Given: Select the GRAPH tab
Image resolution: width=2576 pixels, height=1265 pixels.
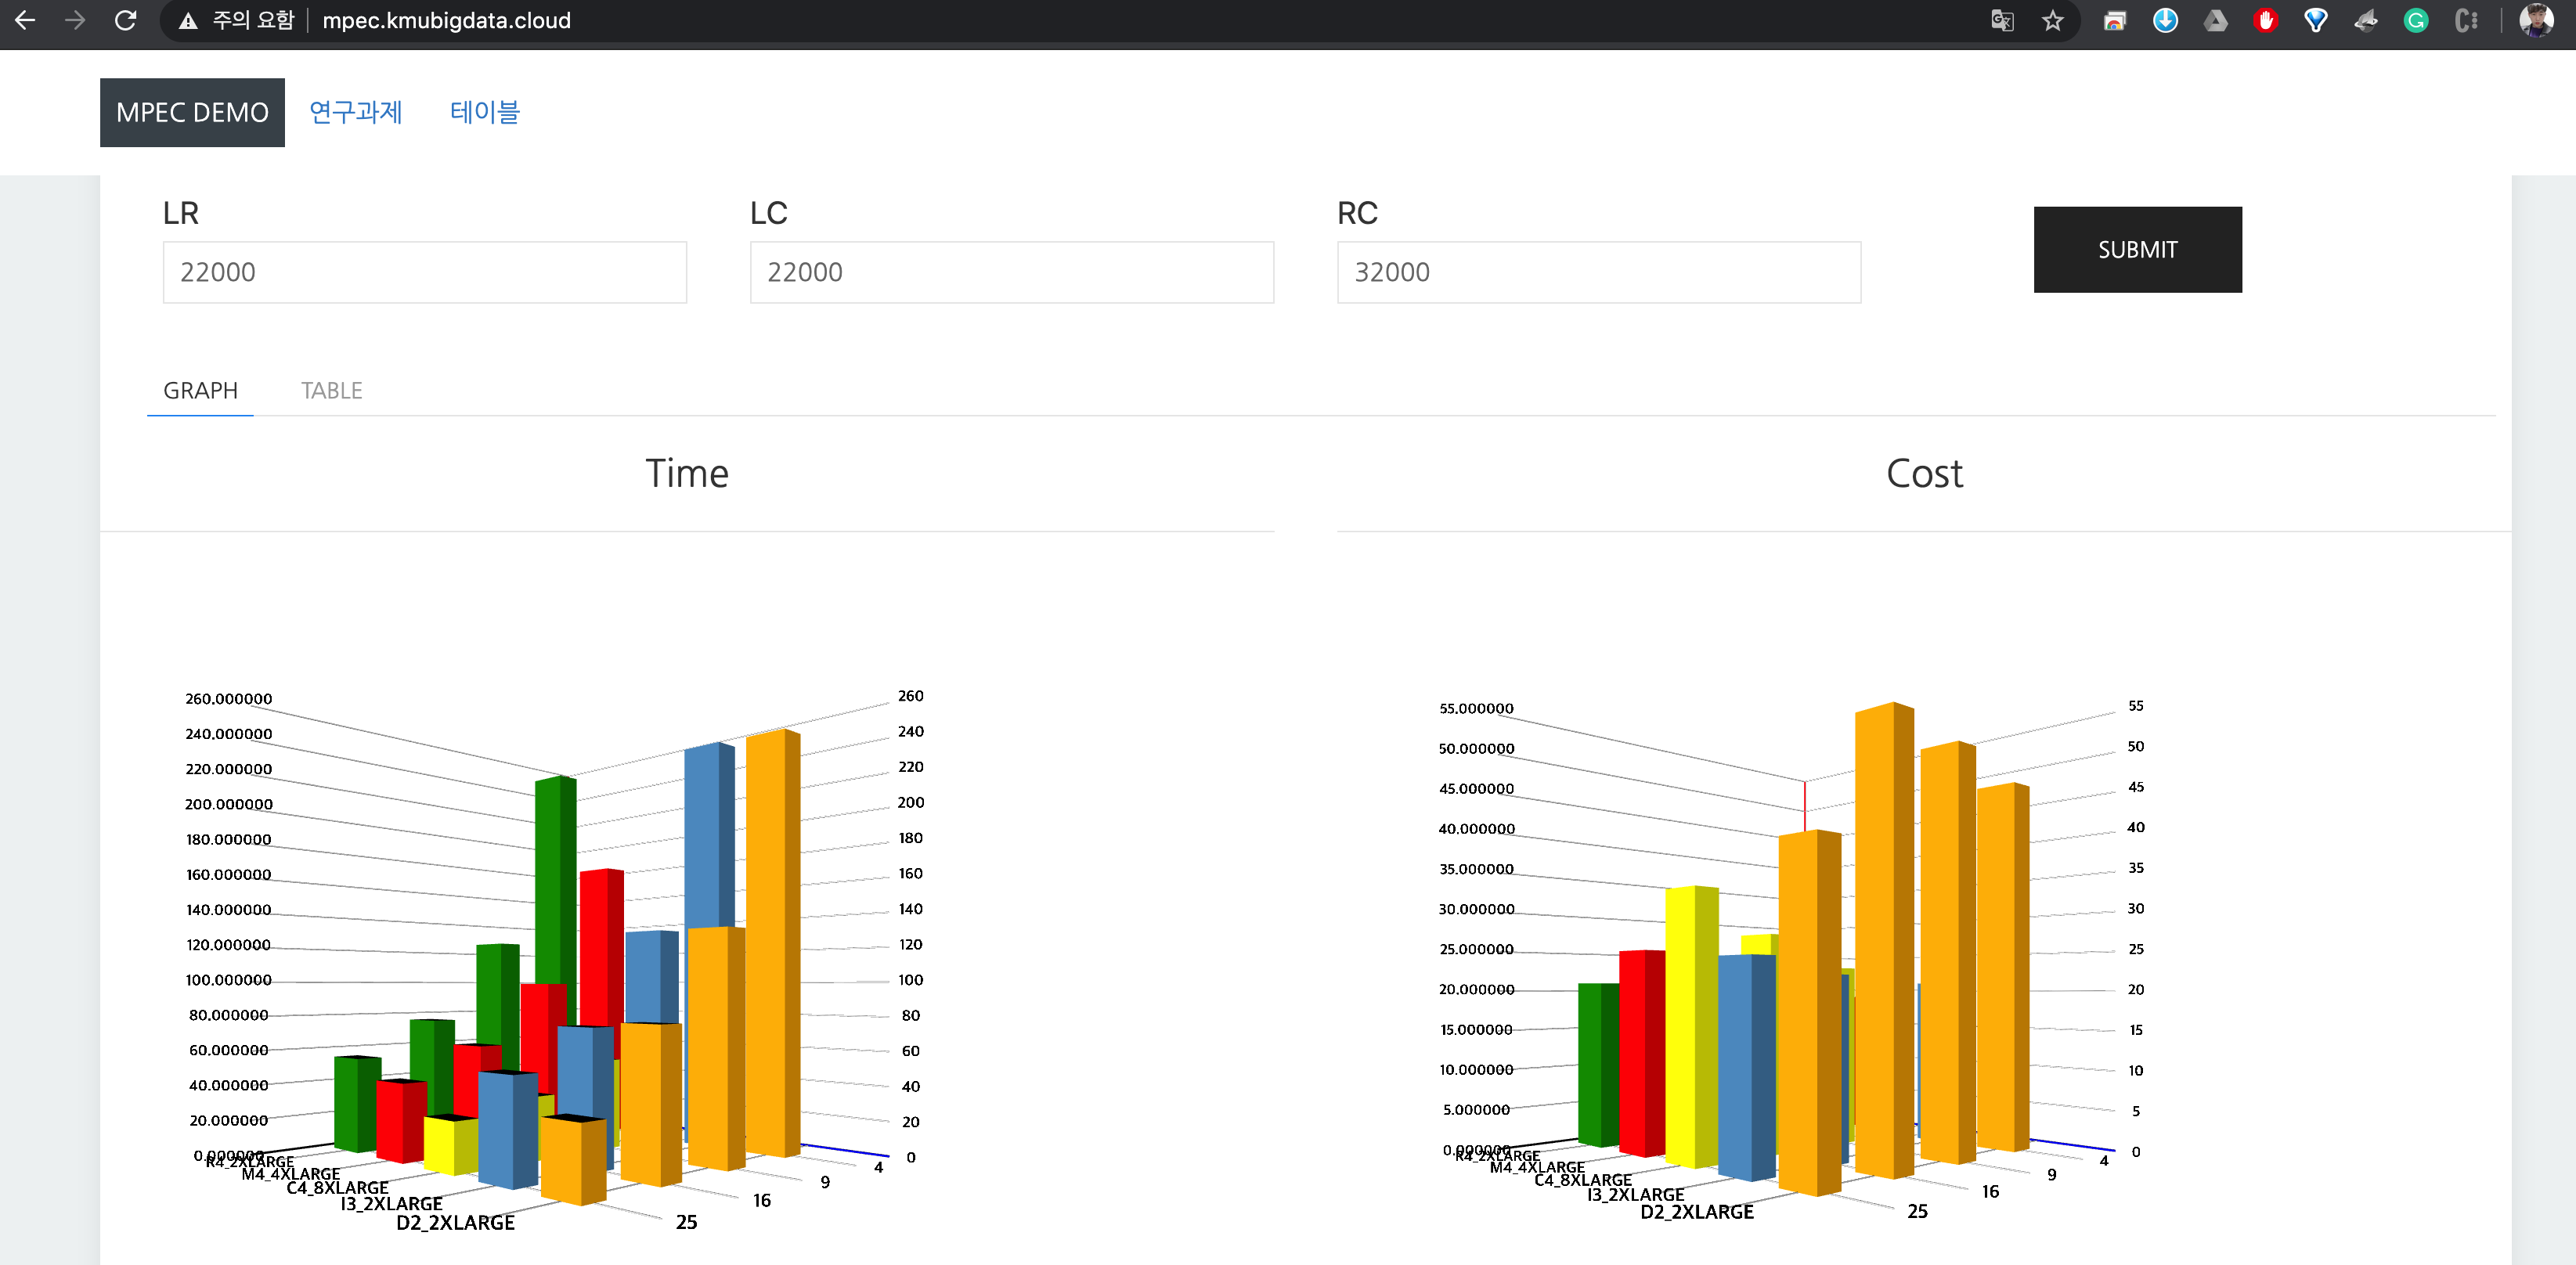Looking at the screenshot, I should [200, 390].
